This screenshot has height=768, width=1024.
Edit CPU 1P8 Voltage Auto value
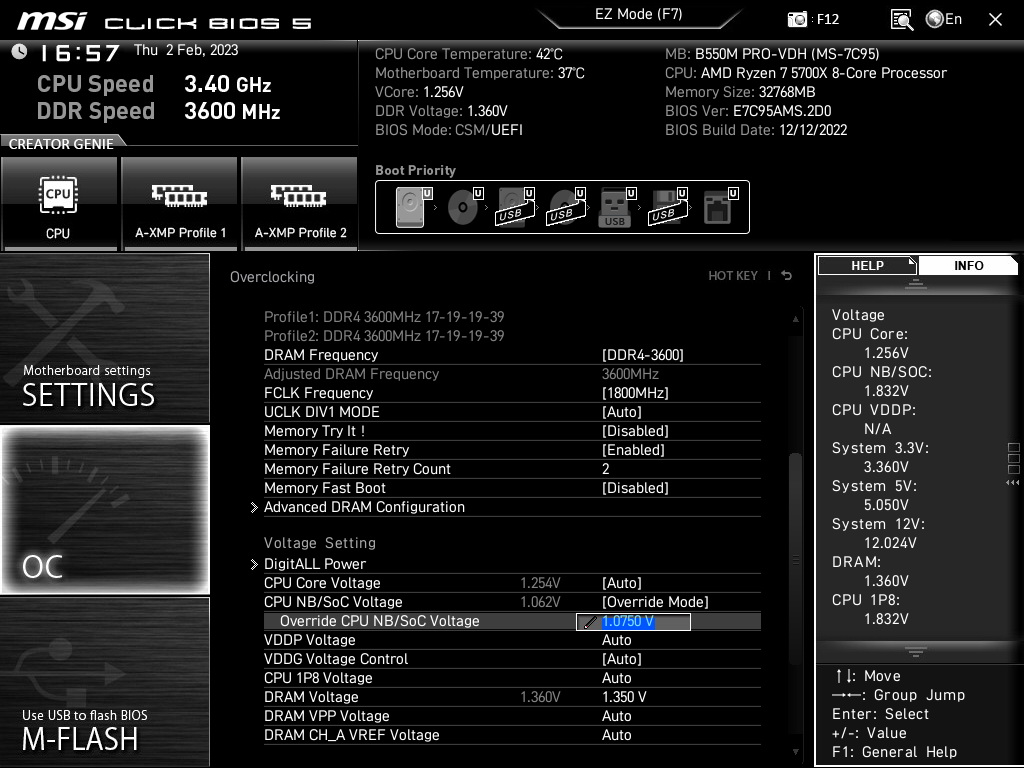click(x=616, y=678)
